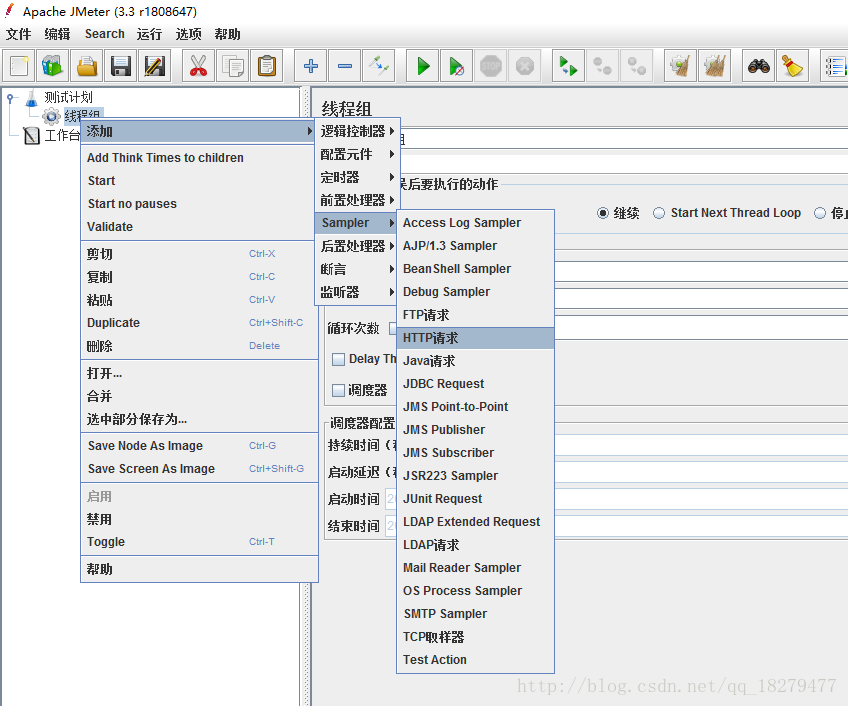This screenshot has height=706, width=848.
Task: Tick the Delay Thread creation checkbox
Action: click(x=338, y=359)
